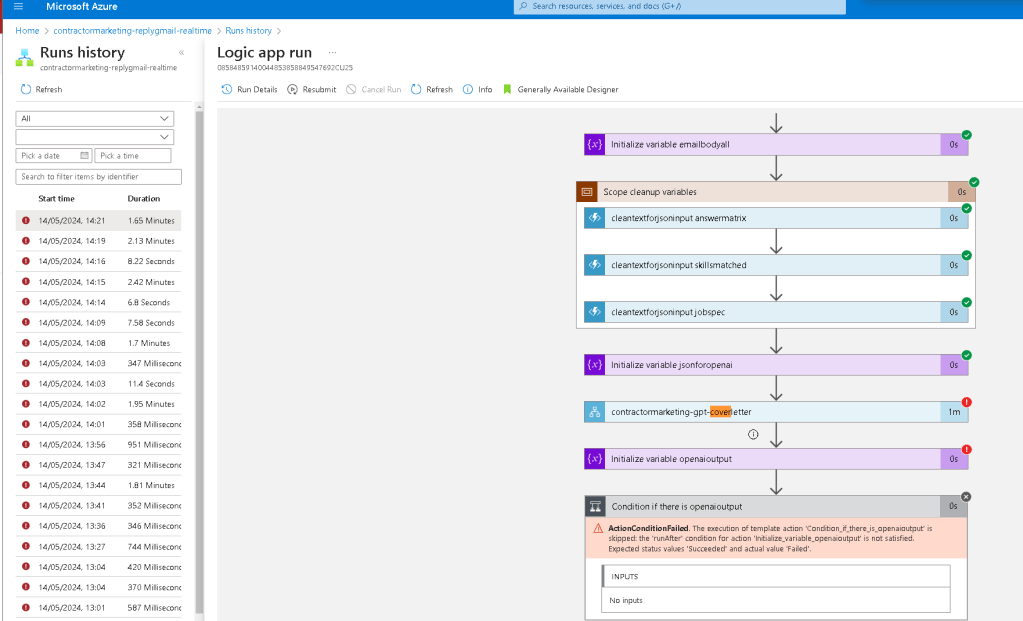Expand the Initialize variable emailbodyall action
Viewport: 1023px width, 621px height.
tap(776, 145)
